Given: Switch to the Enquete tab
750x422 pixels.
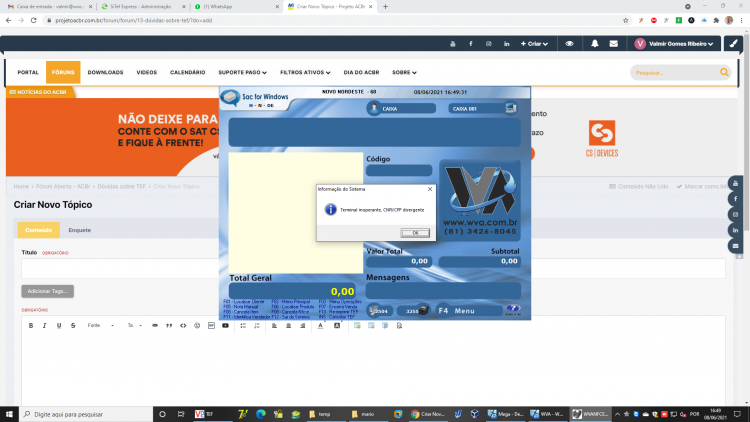Looking at the screenshot, I should [x=79, y=230].
